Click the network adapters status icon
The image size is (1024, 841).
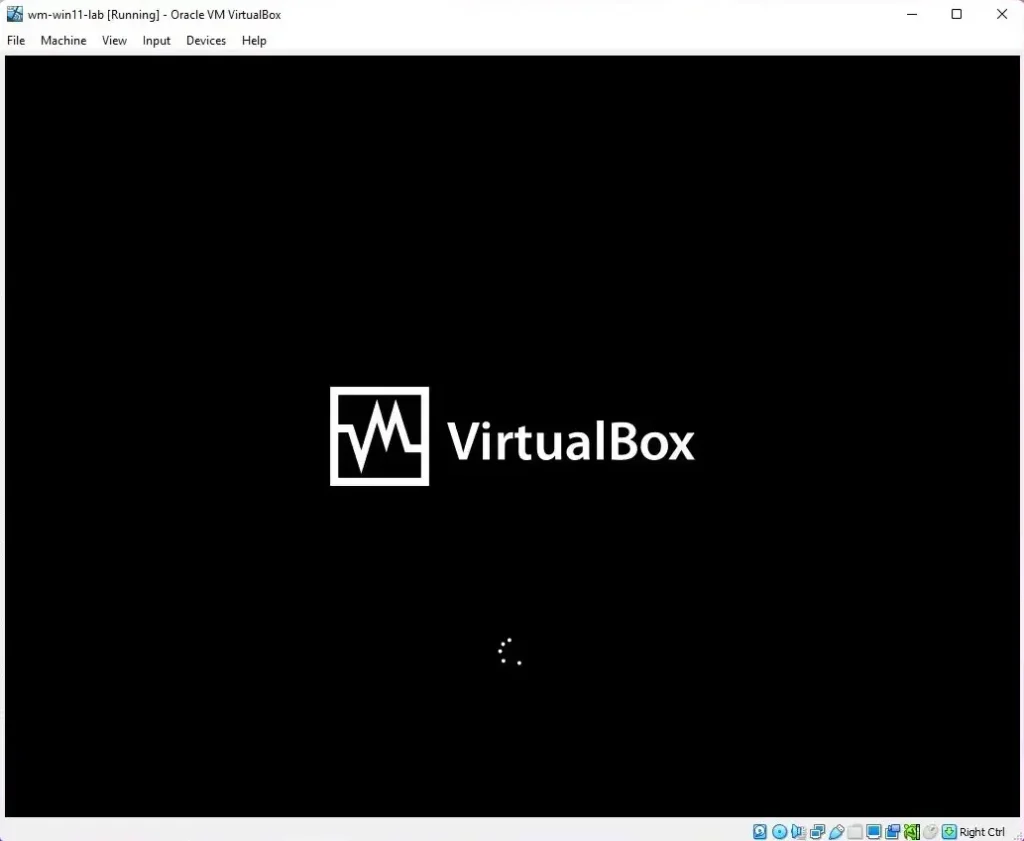pyautogui.click(x=817, y=832)
